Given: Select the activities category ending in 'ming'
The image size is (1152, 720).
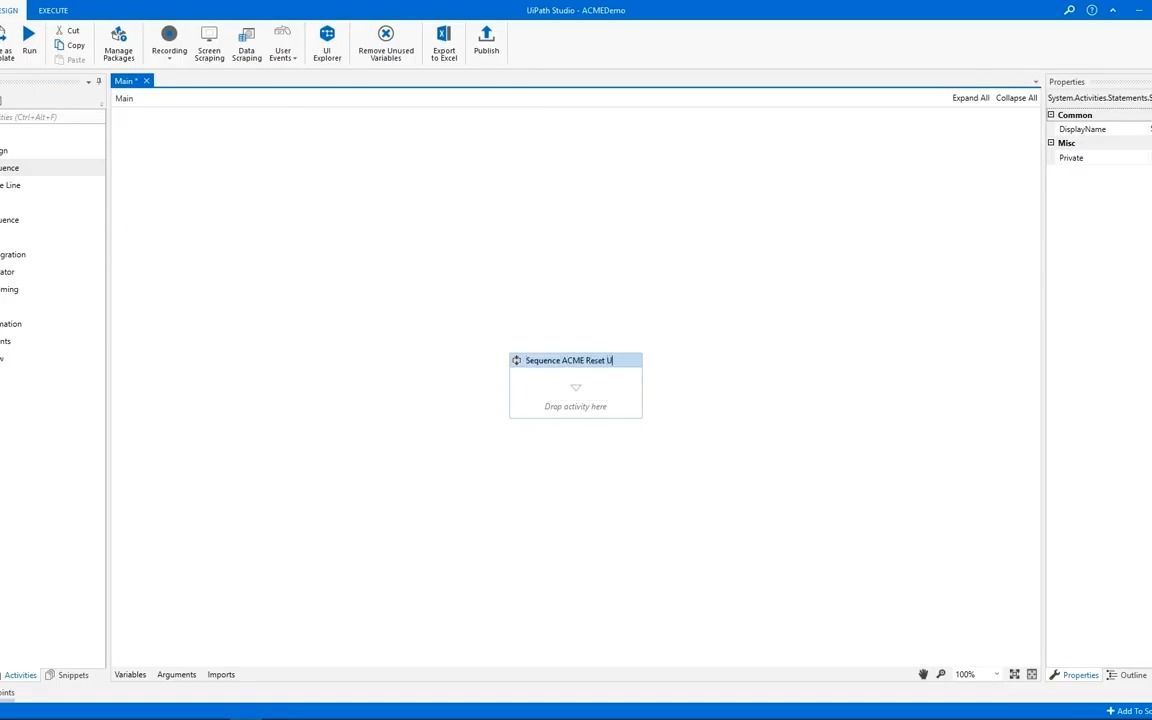Looking at the screenshot, I should point(9,289).
